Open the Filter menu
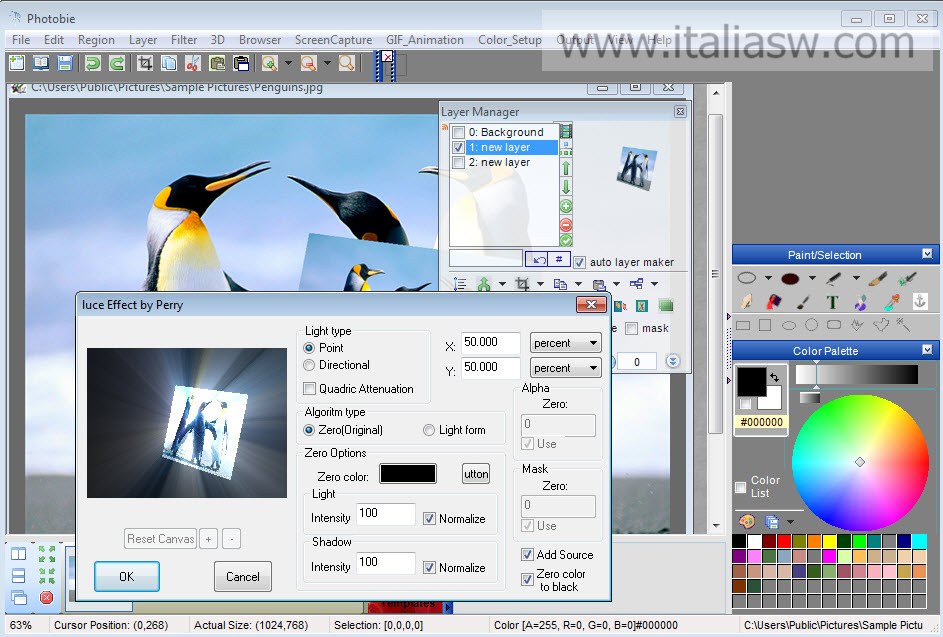Screen dimensions: 943x637 (x=183, y=40)
